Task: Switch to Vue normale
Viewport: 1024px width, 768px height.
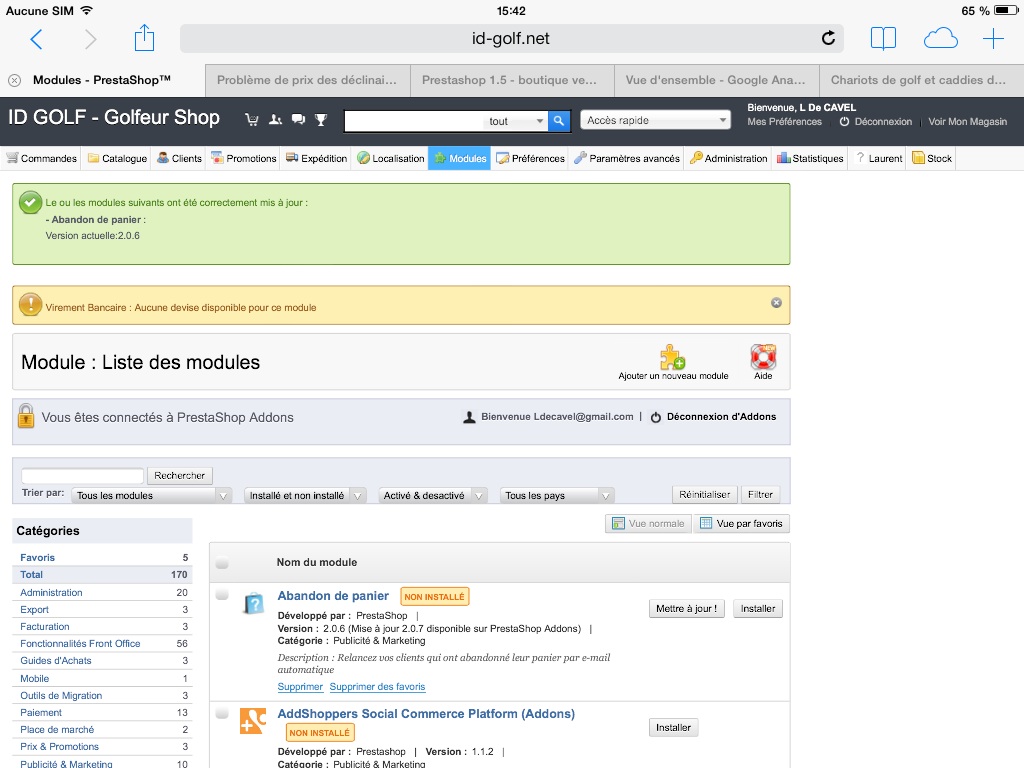Action: tap(648, 524)
